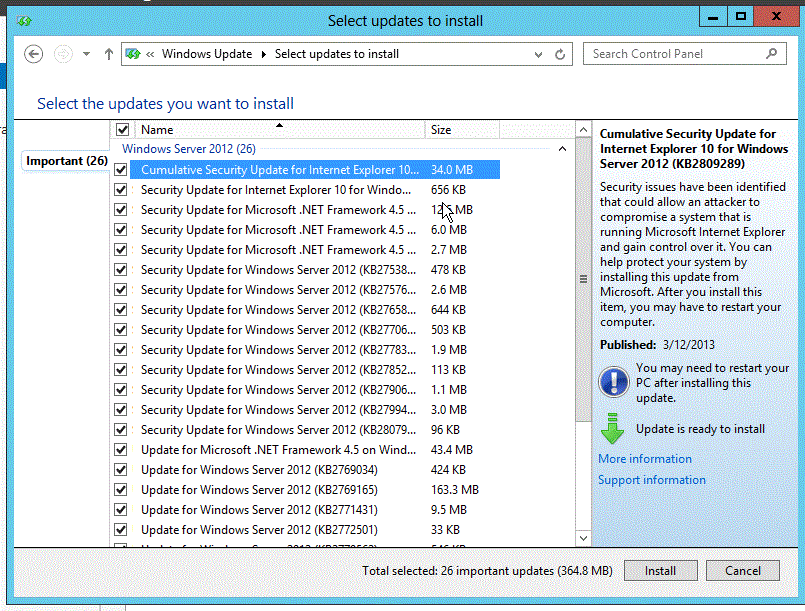
Task: Open the address bar dropdown
Action: point(539,54)
